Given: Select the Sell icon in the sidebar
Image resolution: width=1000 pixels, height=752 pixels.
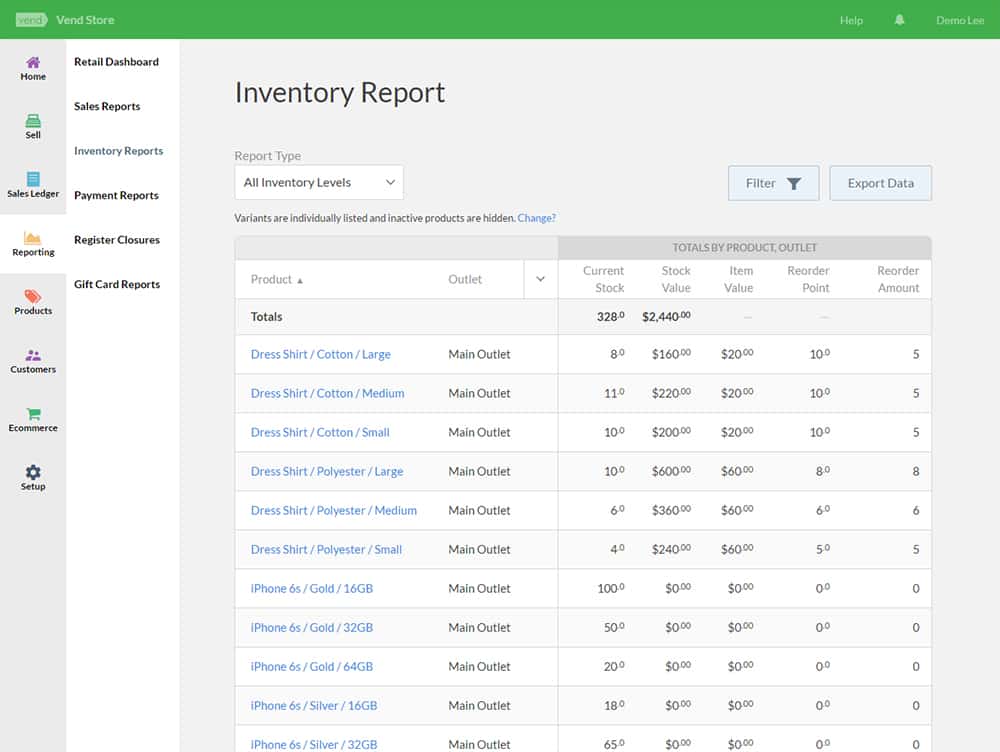Looking at the screenshot, I should coord(33,128).
